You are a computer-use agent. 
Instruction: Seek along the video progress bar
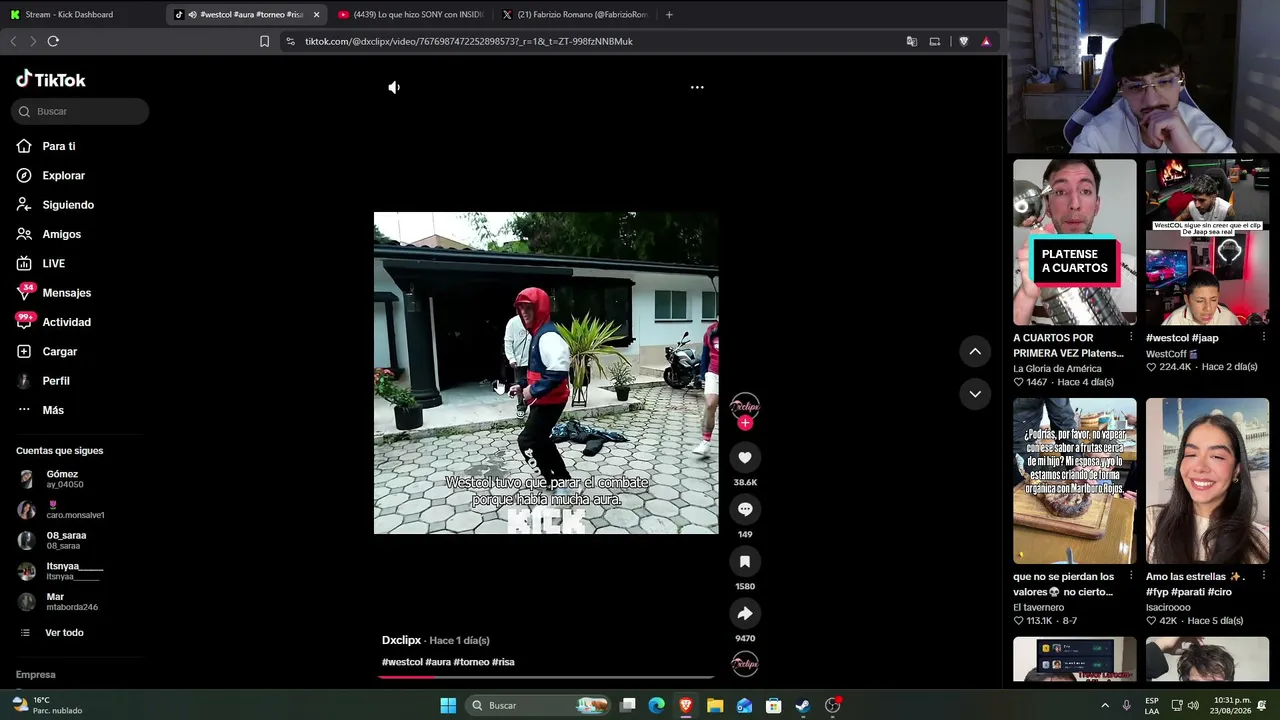coord(546,677)
